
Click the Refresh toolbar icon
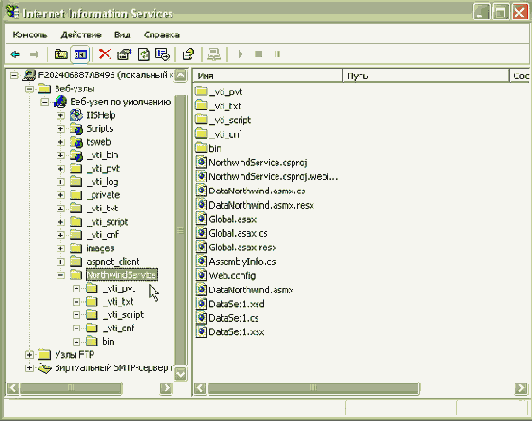pyautogui.click(x=144, y=54)
